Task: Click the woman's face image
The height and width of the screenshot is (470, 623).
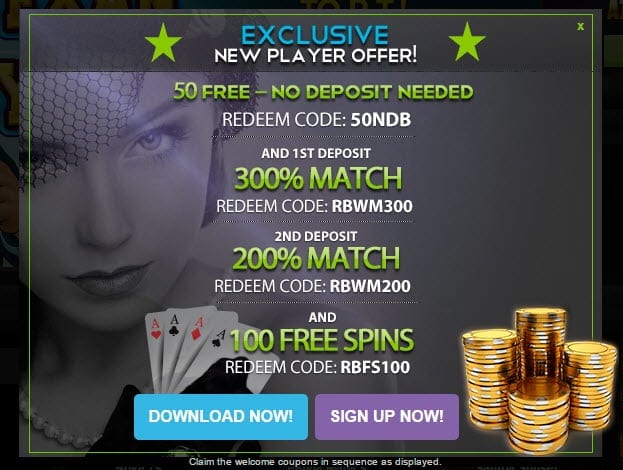Action: tap(119, 191)
